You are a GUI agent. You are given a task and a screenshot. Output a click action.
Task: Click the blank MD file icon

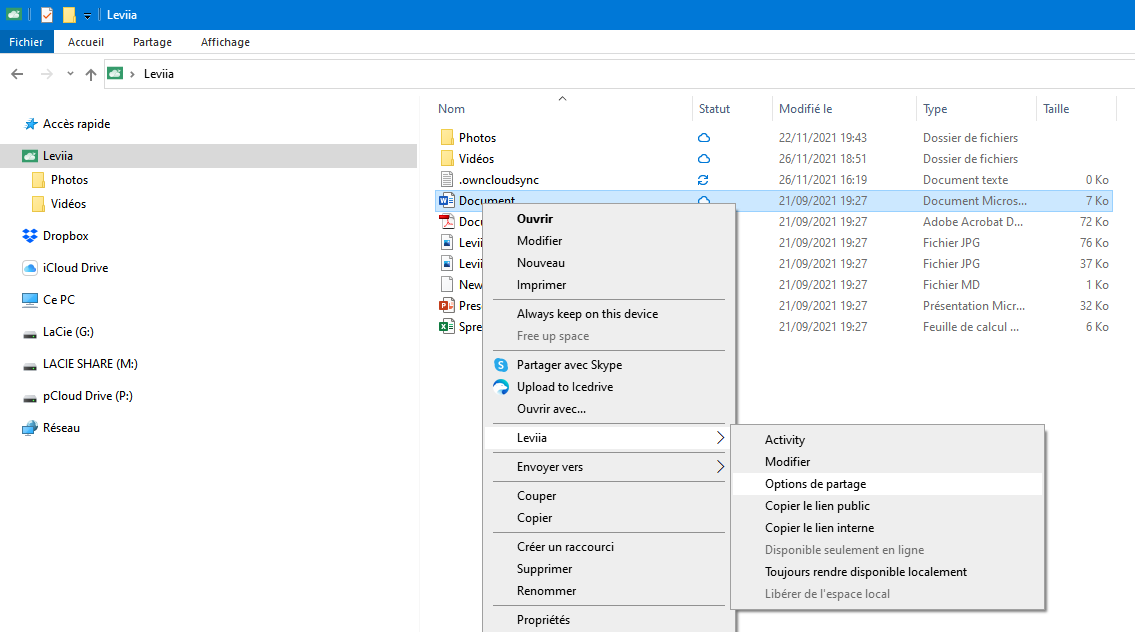pyautogui.click(x=447, y=285)
